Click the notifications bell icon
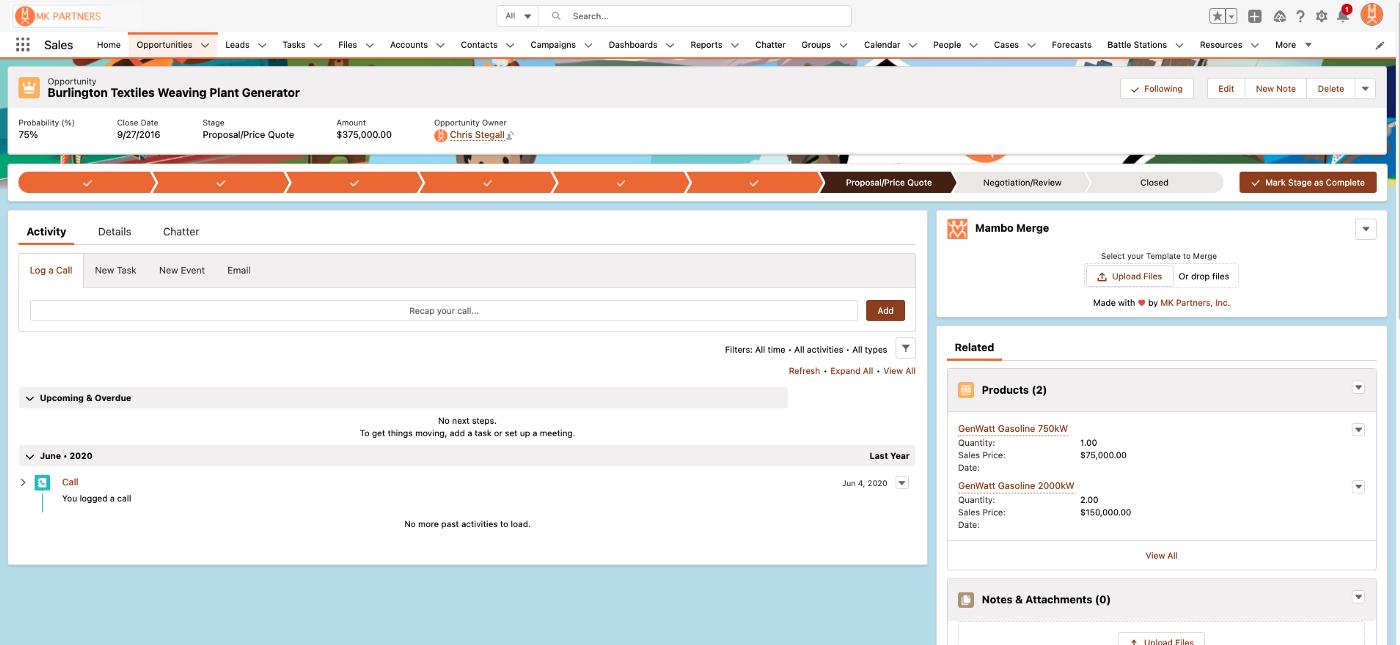This screenshot has height=645, width=1400. tap(1343, 16)
